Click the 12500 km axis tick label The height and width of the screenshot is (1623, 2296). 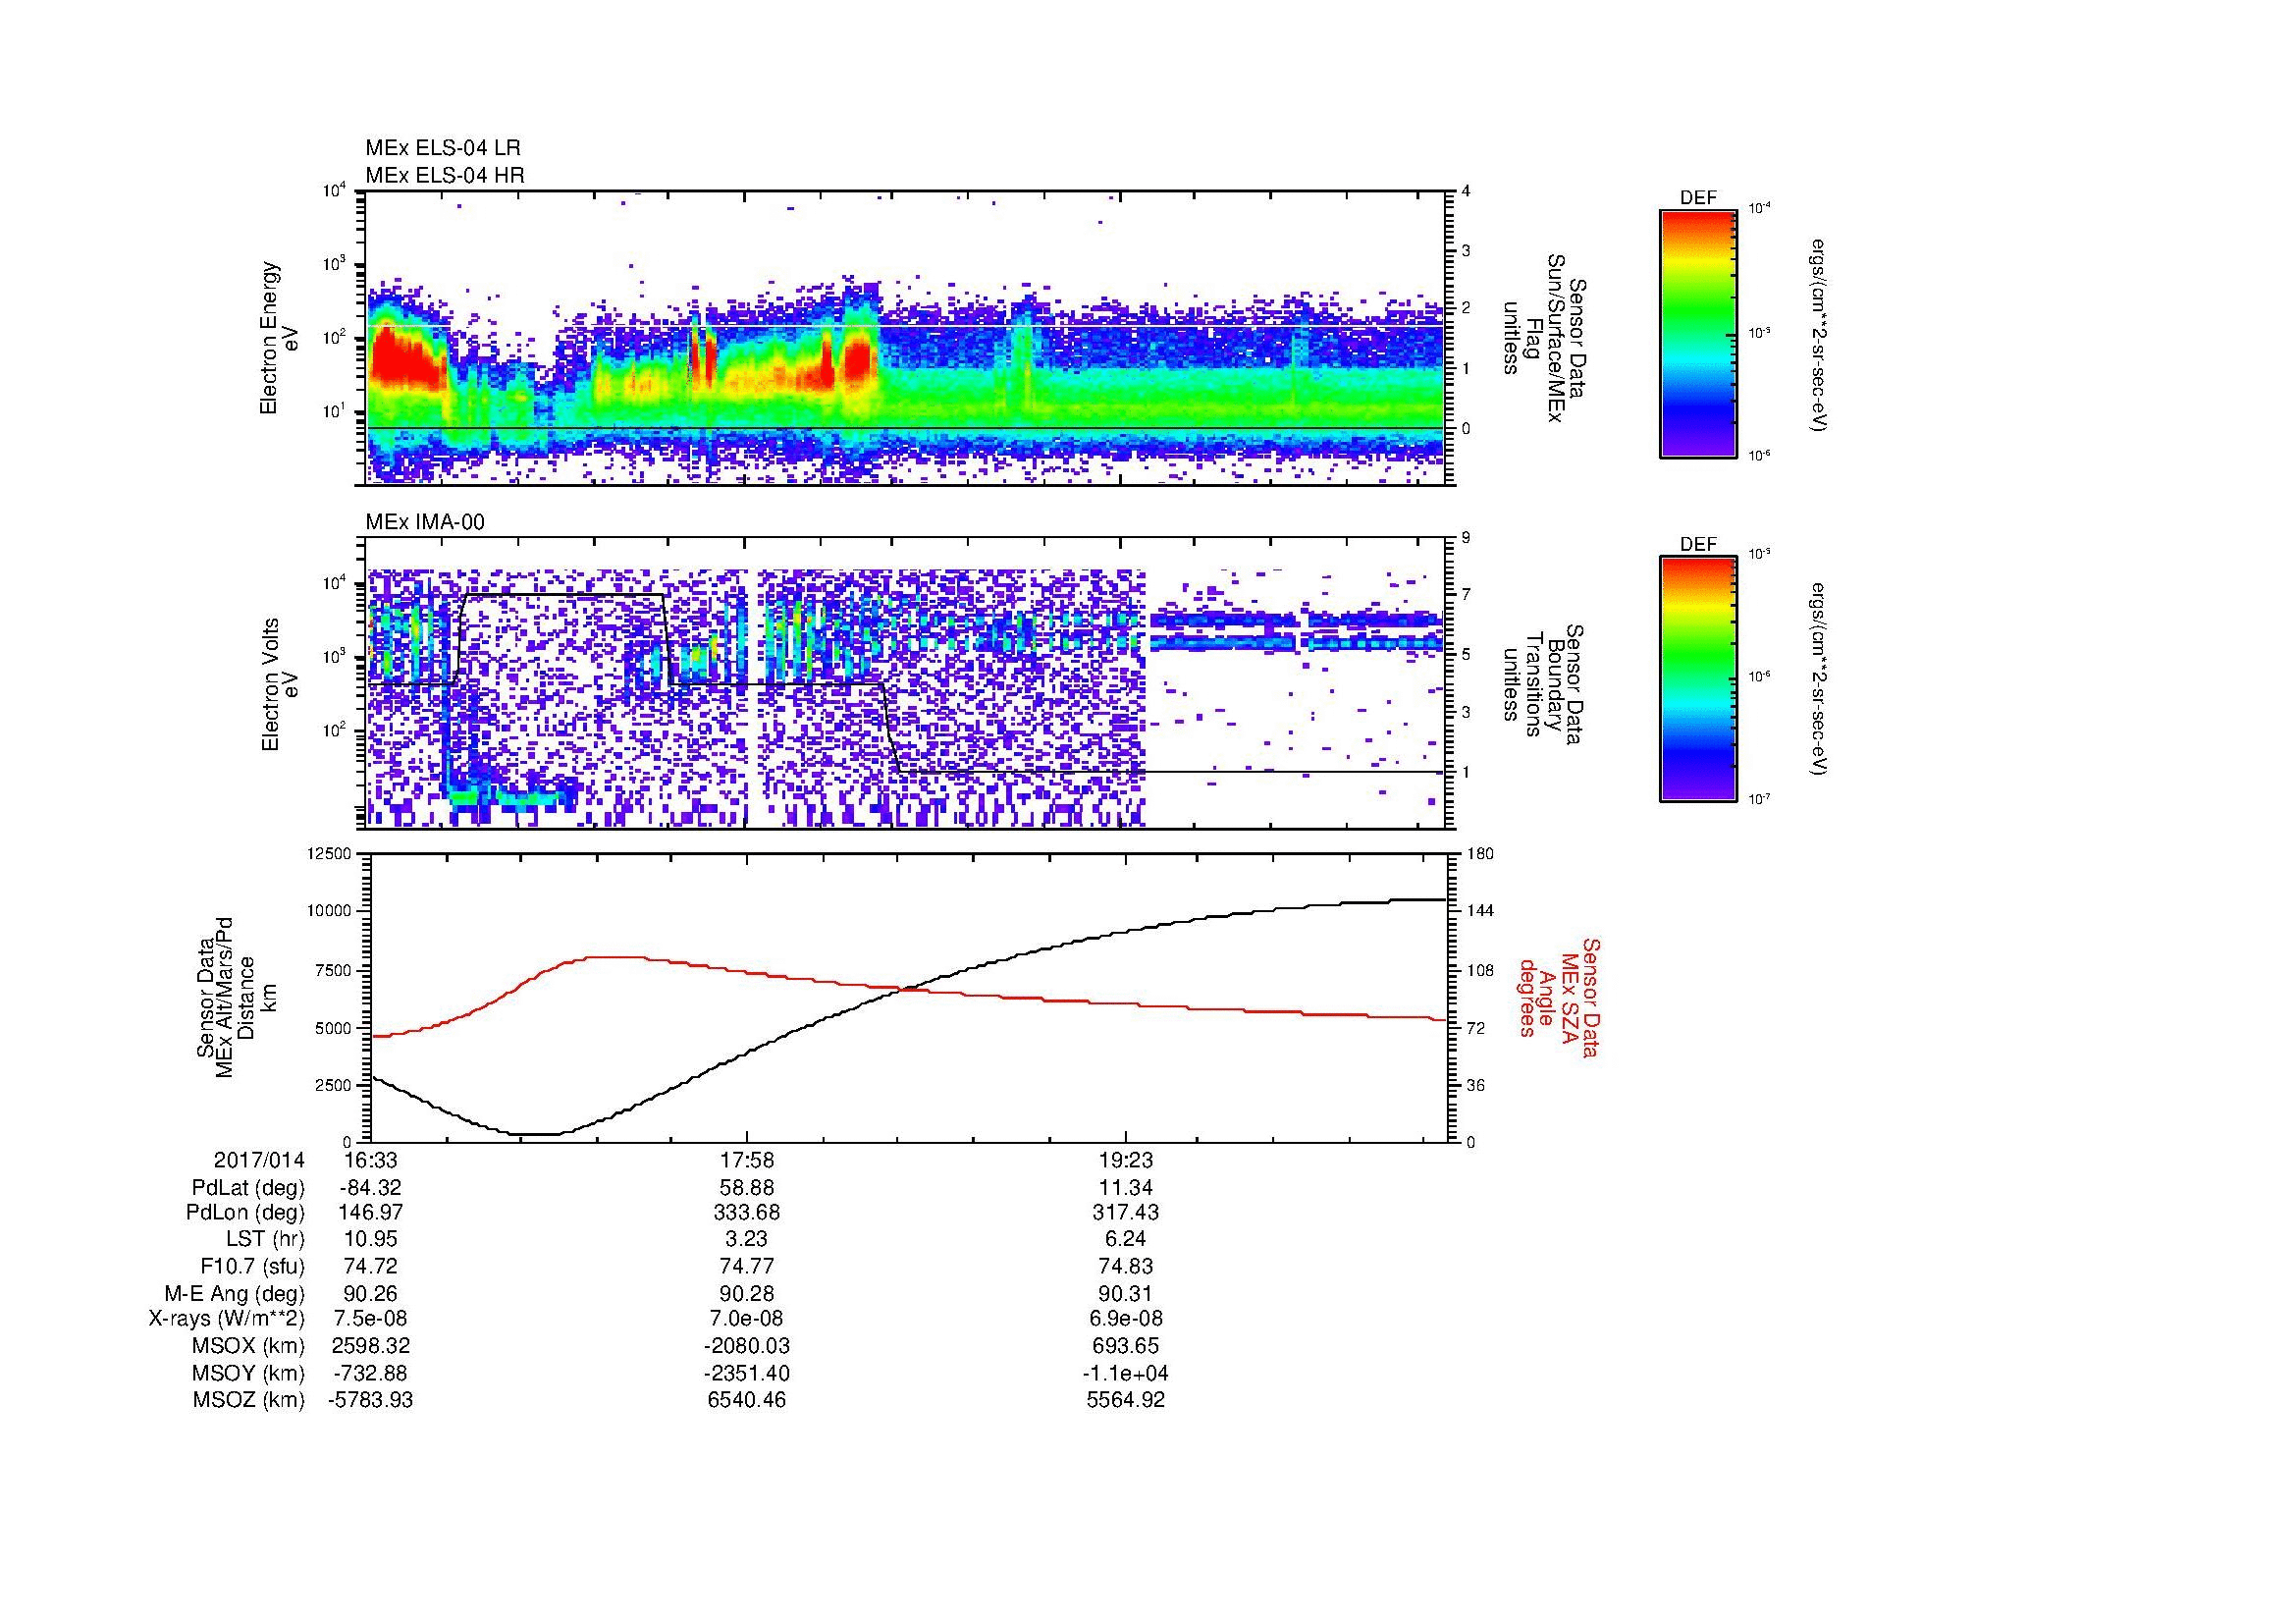click(x=329, y=853)
